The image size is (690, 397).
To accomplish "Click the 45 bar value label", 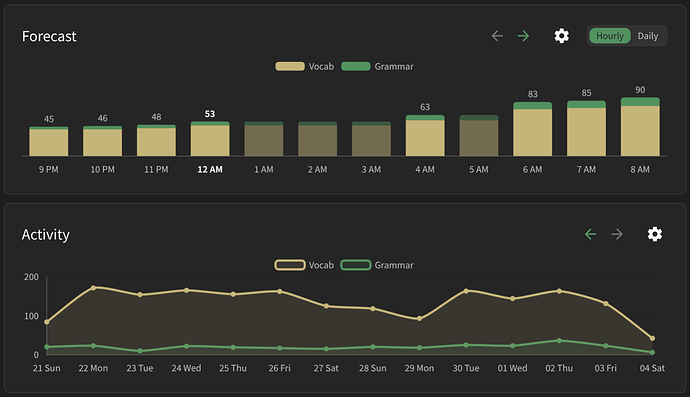I will coord(49,119).
